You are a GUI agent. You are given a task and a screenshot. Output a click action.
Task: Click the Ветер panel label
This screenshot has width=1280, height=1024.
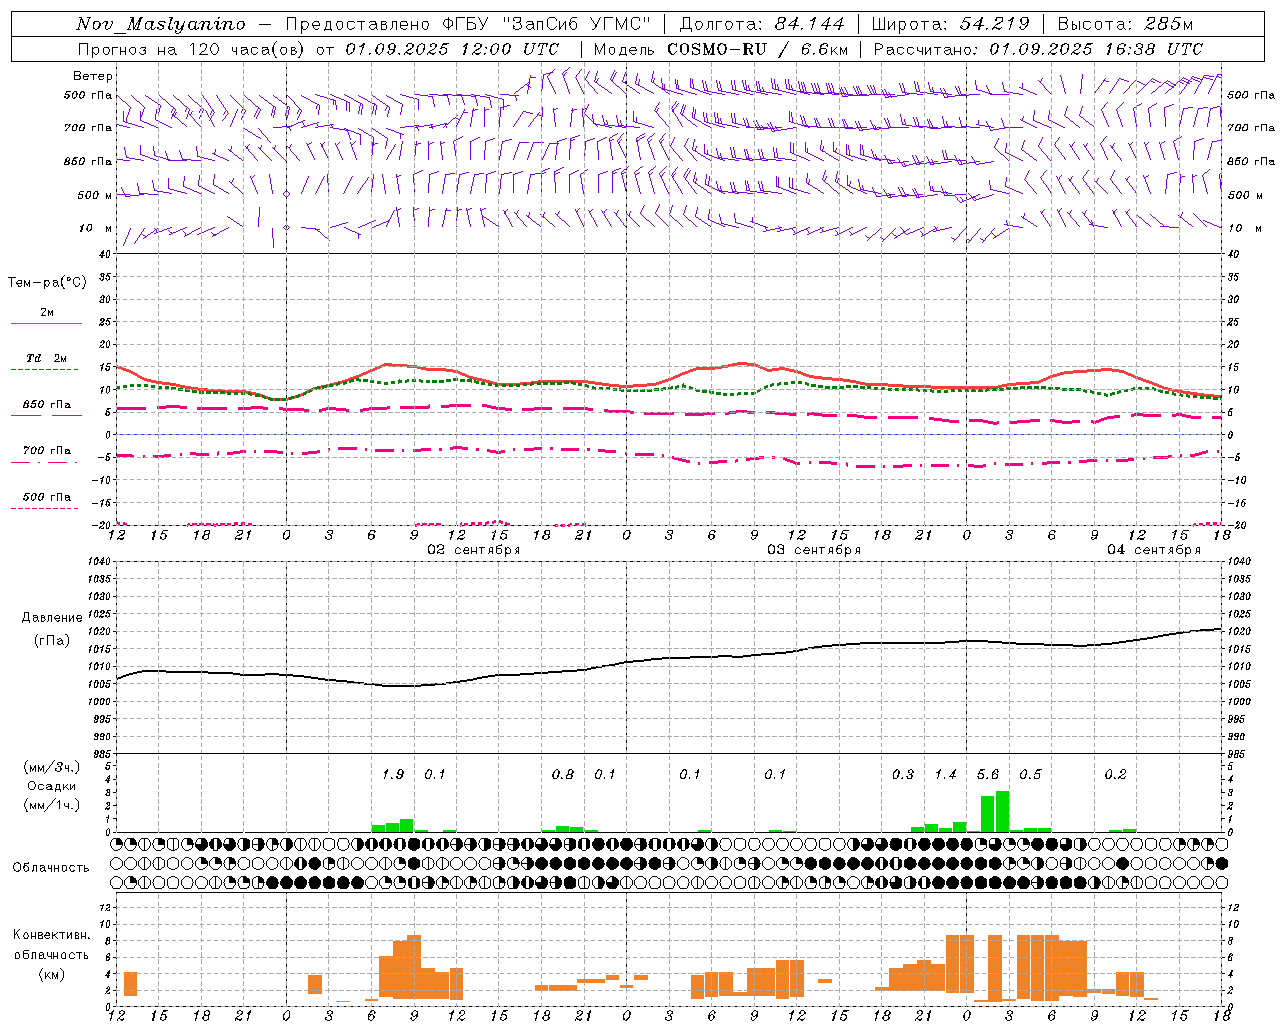[x=93, y=76]
